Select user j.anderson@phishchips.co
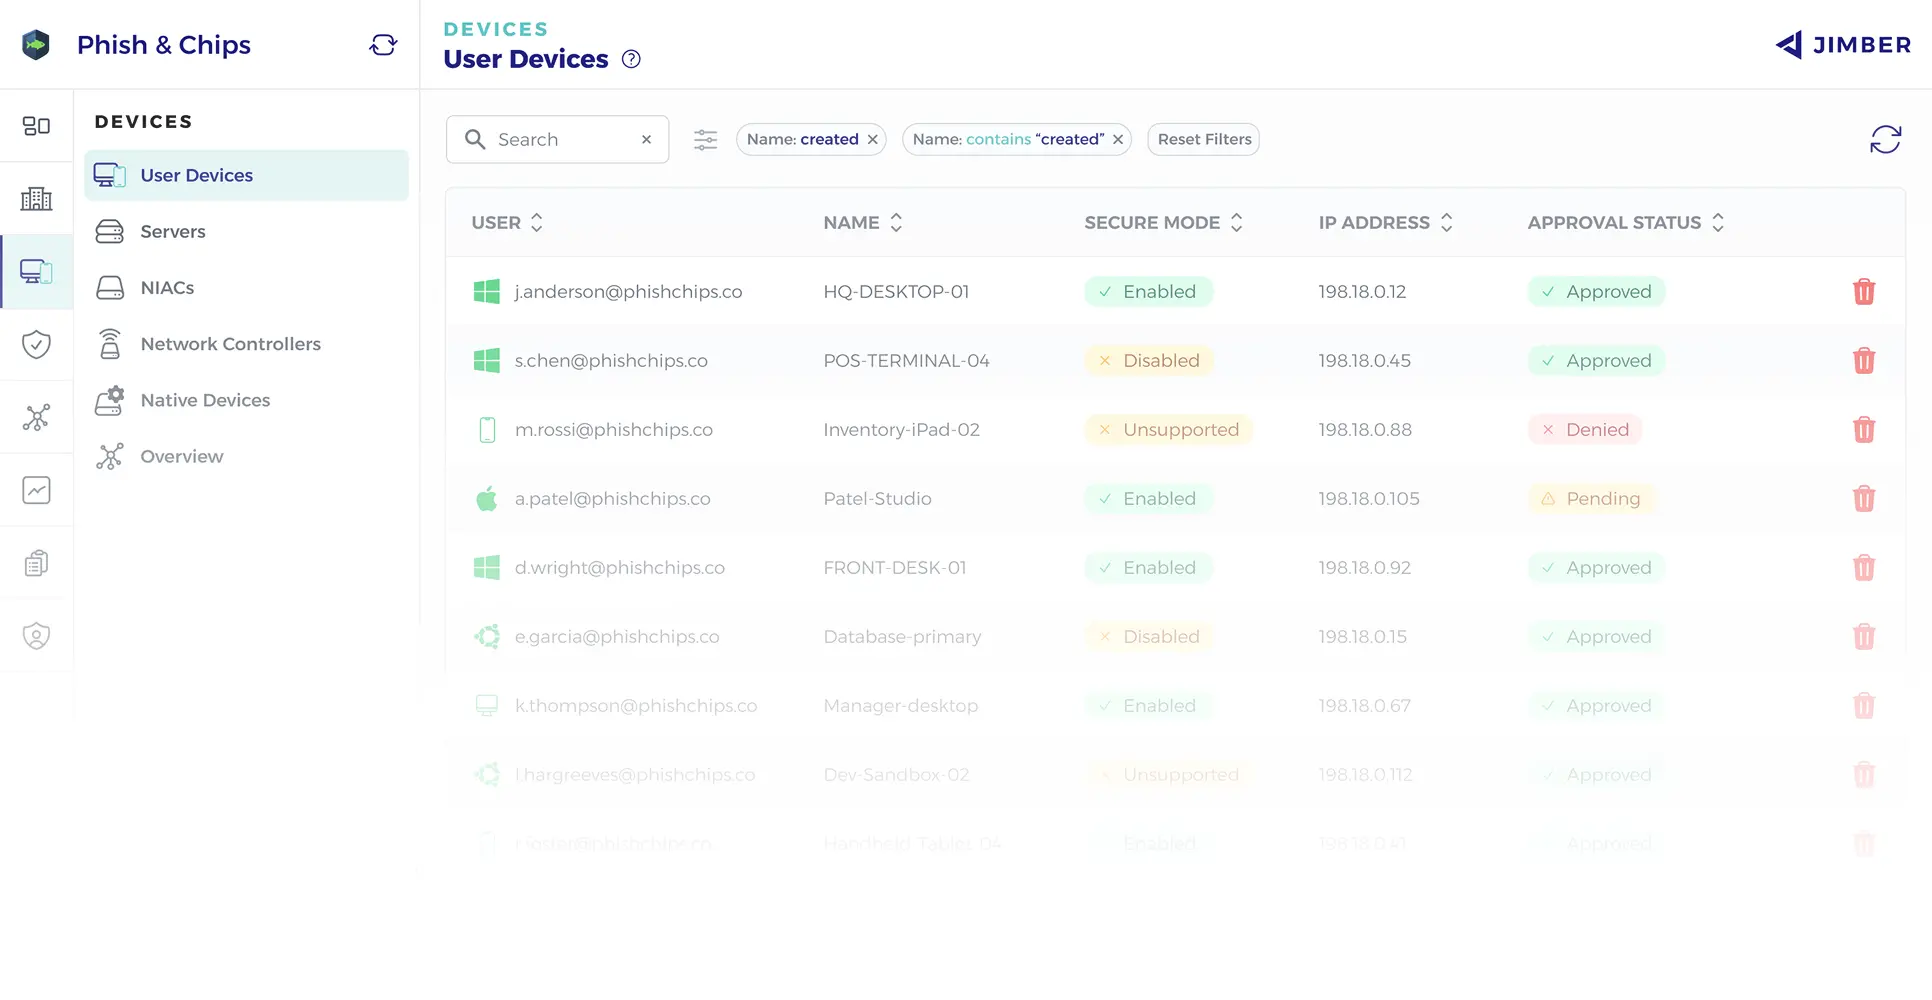Viewport: 1932px width, 1000px height. click(x=628, y=292)
